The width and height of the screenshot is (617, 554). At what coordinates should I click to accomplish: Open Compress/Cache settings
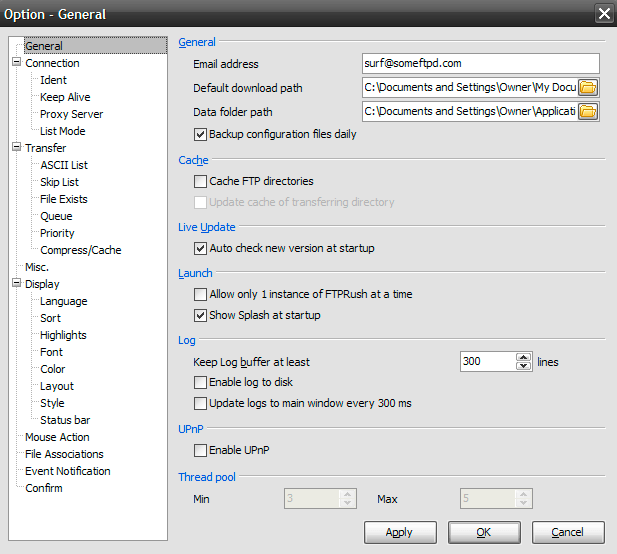tap(81, 250)
